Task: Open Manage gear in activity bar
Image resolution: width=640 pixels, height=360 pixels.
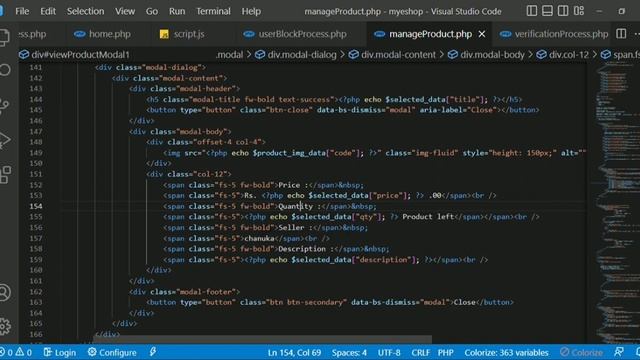Action: [4, 326]
